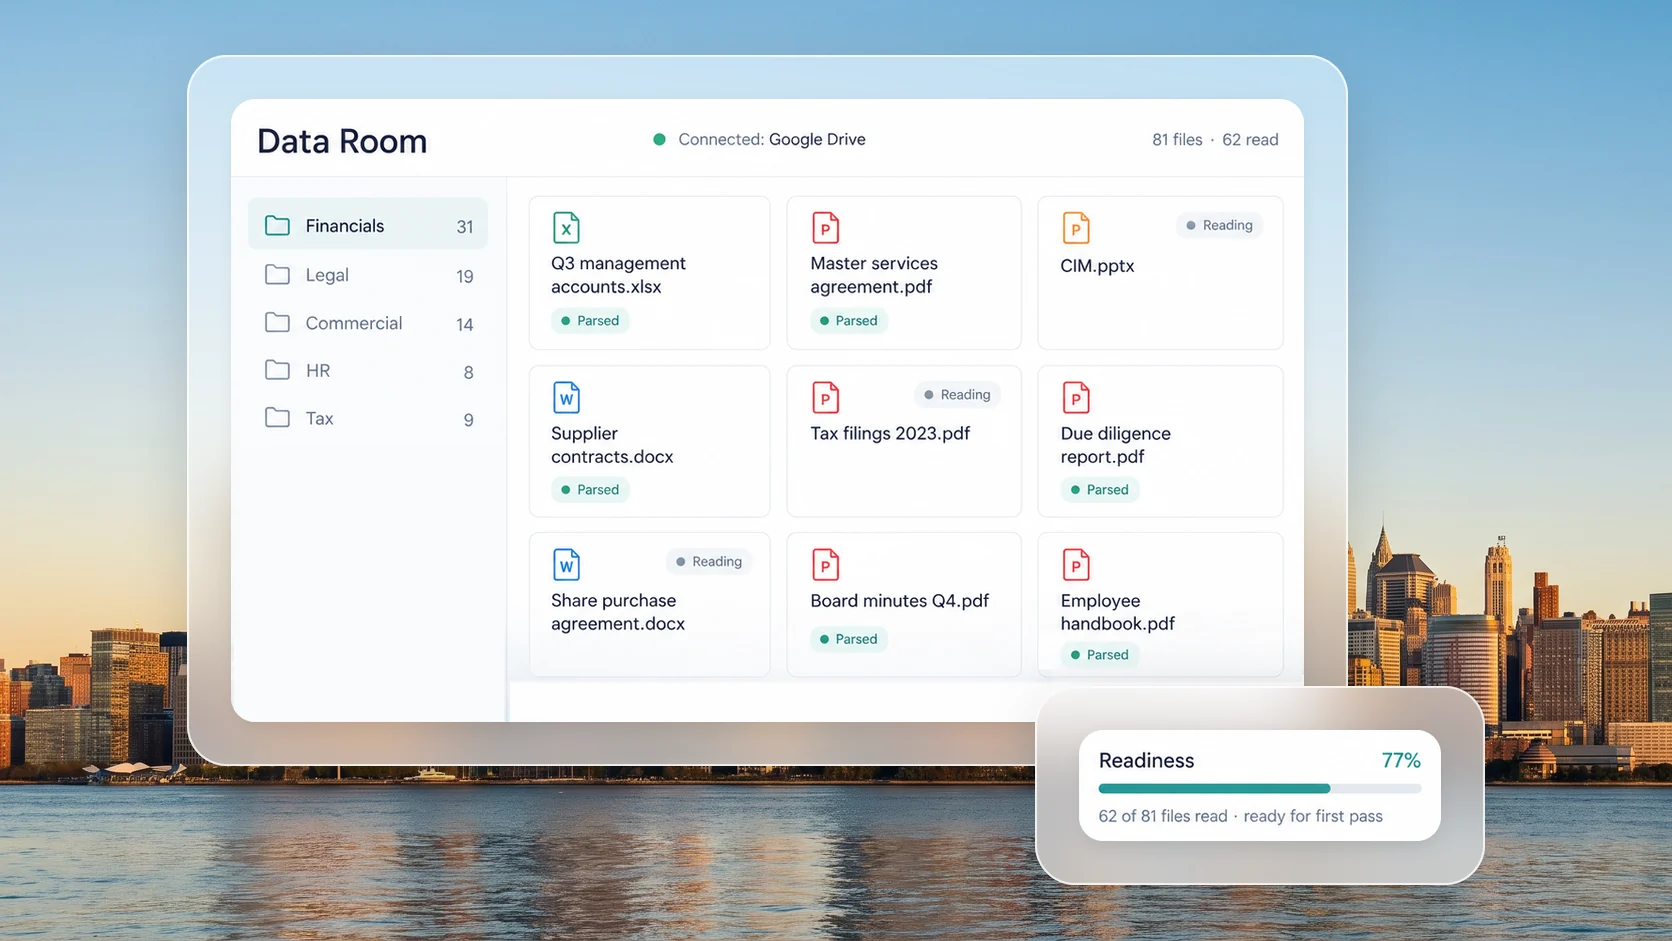Screen dimensions: 1672x941
Task: Click the PDF icon on Due diligence report
Action: (1076, 398)
